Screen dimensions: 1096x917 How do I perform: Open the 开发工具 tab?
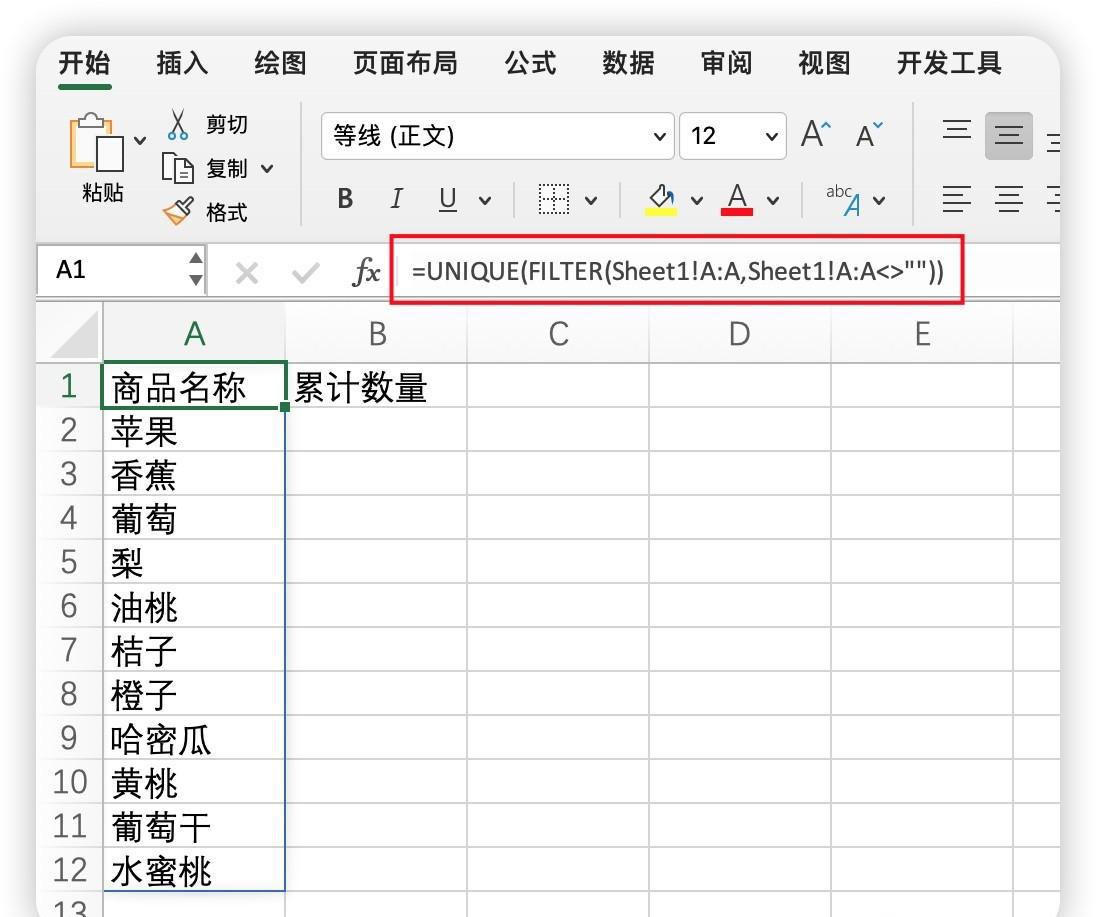[949, 63]
